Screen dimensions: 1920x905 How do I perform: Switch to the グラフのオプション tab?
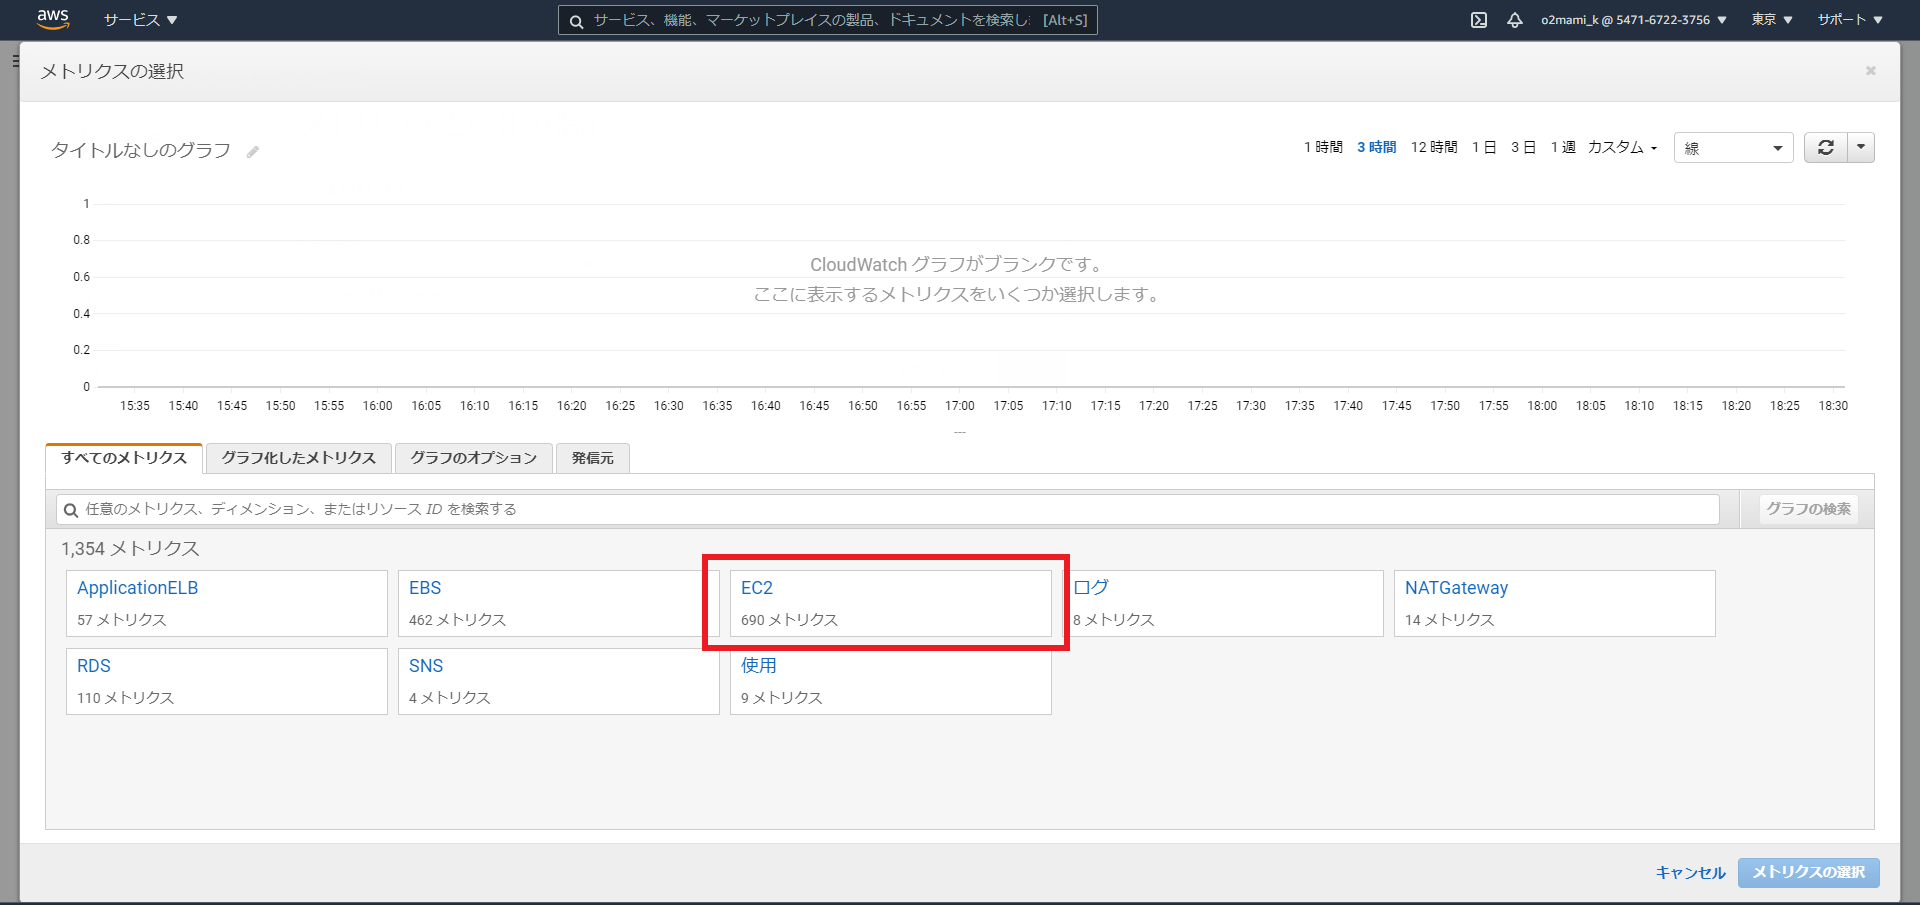474,458
